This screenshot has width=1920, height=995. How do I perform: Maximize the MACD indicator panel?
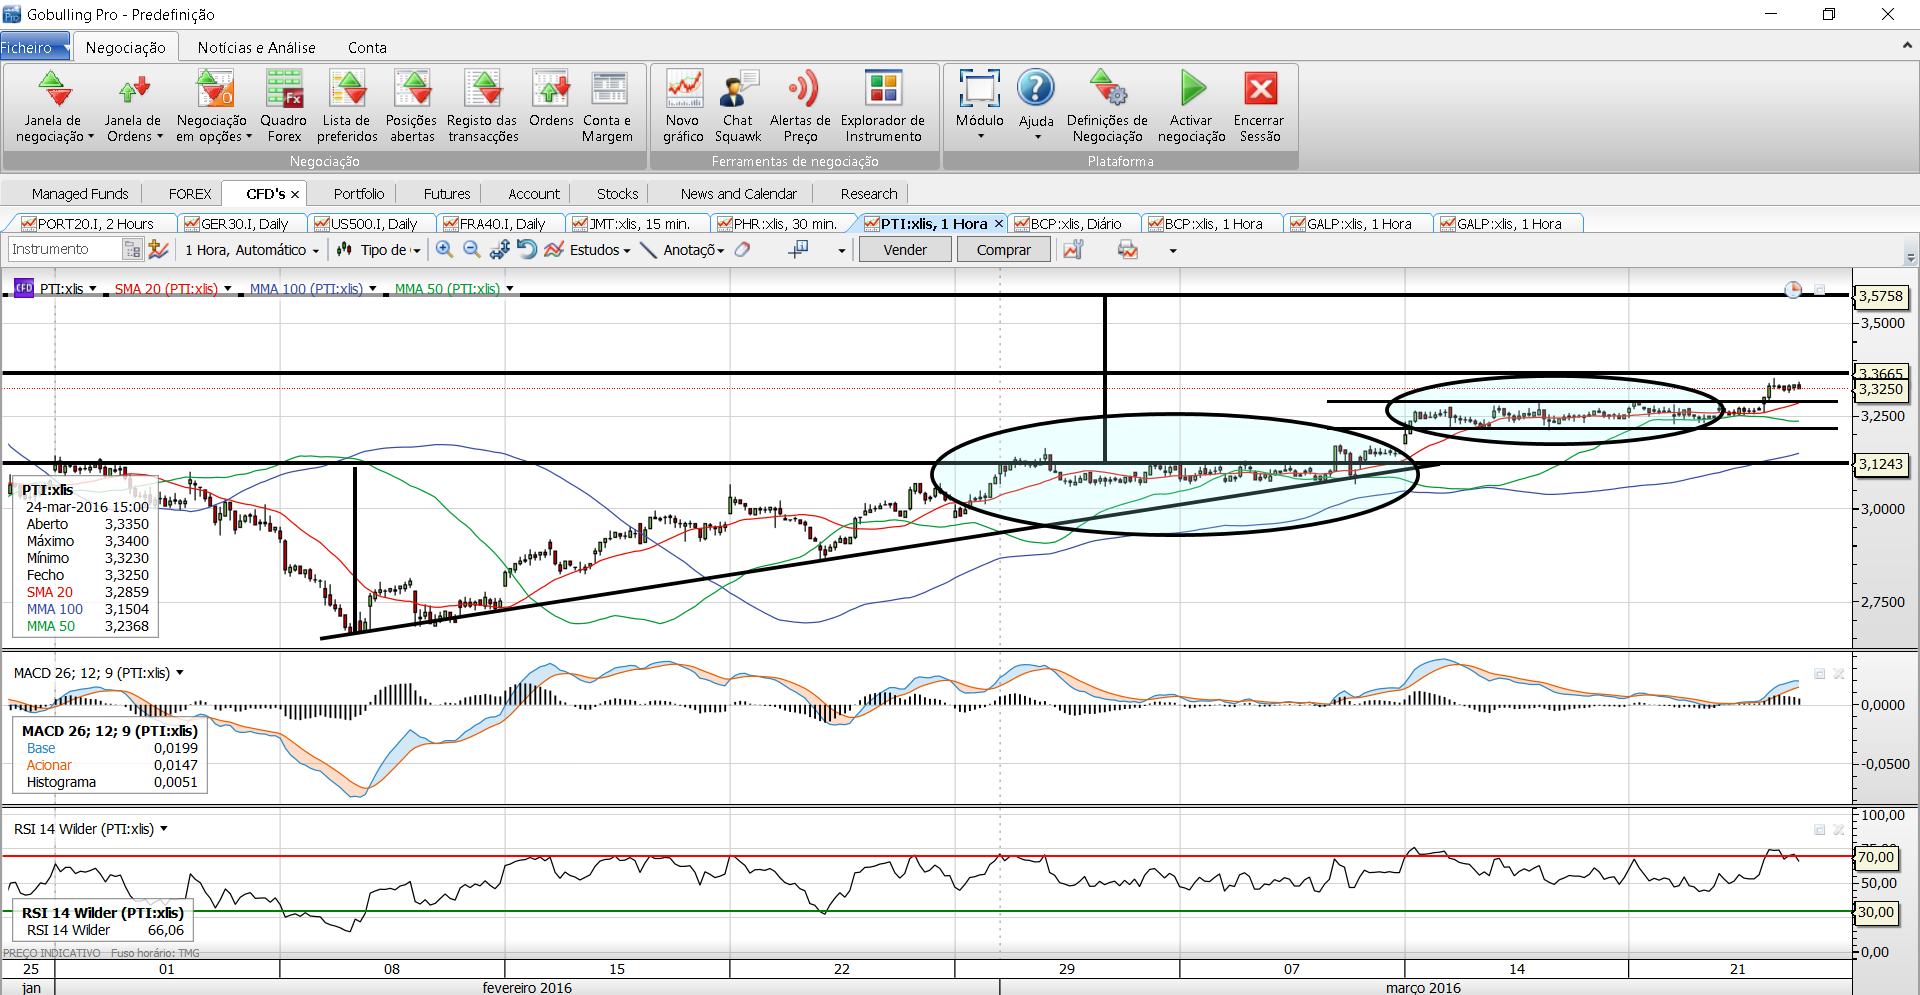(x=1820, y=674)
